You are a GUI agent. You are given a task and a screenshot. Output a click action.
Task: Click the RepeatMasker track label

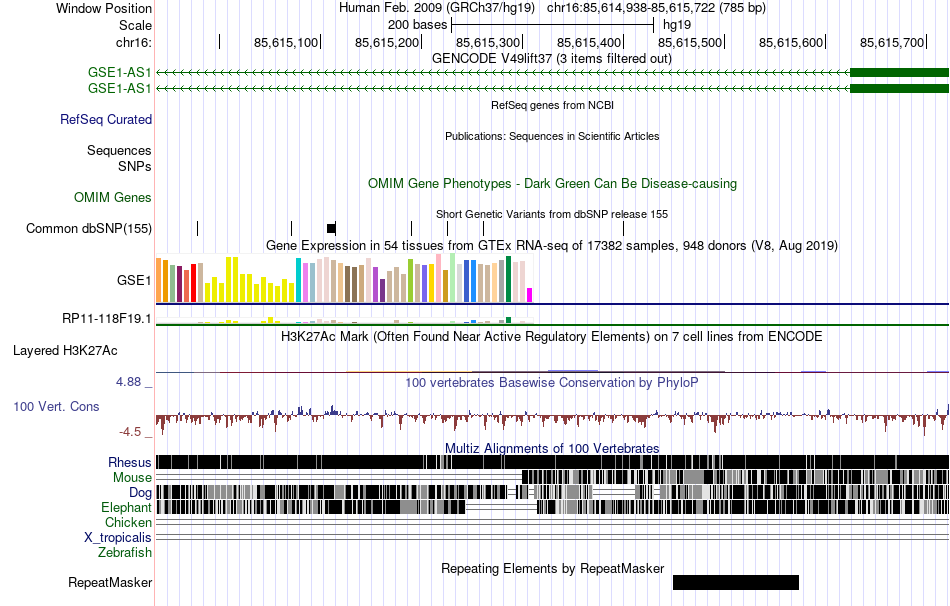110,582
